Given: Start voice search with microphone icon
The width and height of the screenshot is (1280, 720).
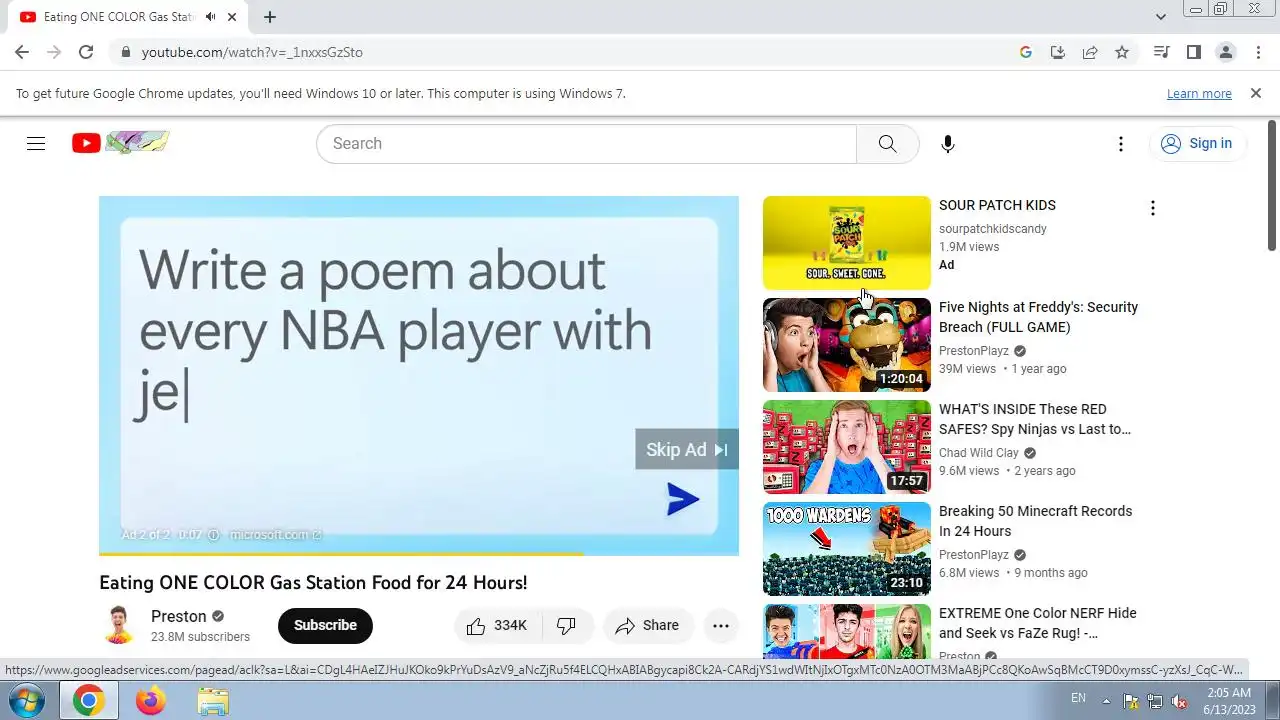Looking at the screenshot, I should pyautogui.click(x=948, y=144).
